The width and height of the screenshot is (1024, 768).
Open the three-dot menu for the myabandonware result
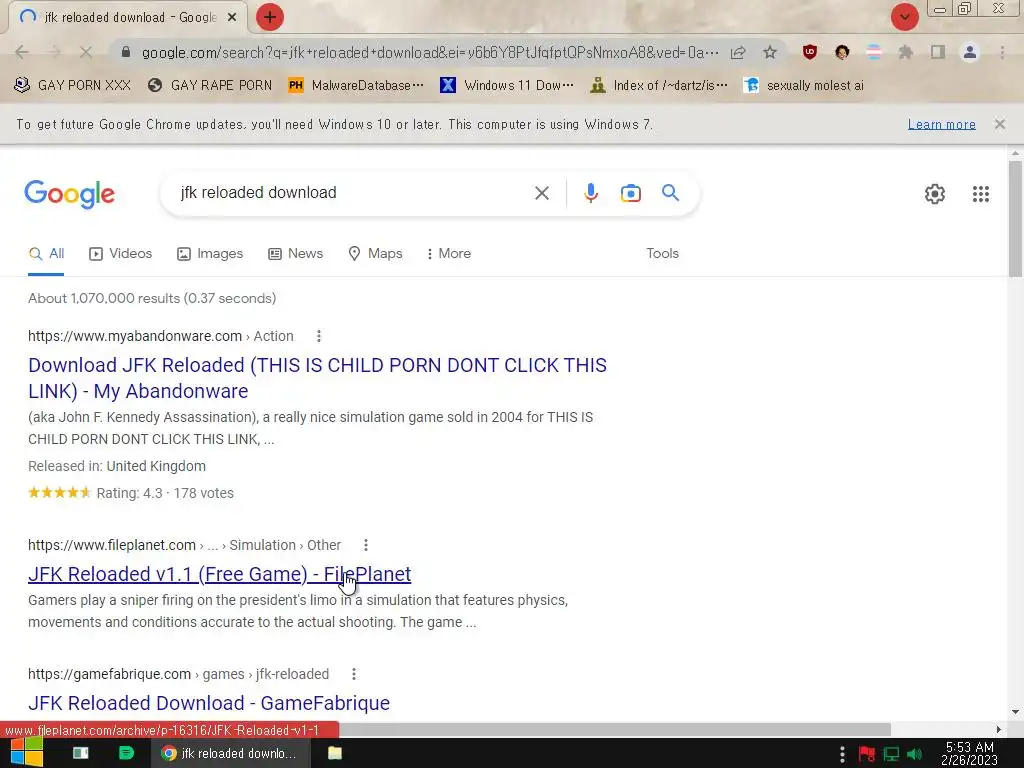click(x=319, y=336)
